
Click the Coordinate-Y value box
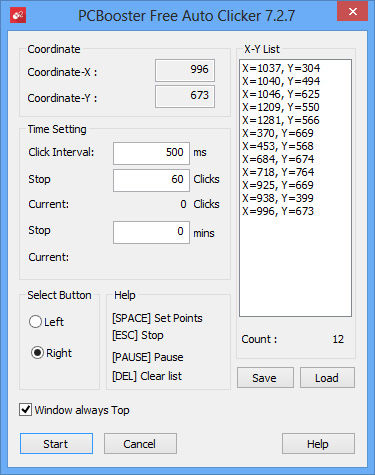point(185,96)
